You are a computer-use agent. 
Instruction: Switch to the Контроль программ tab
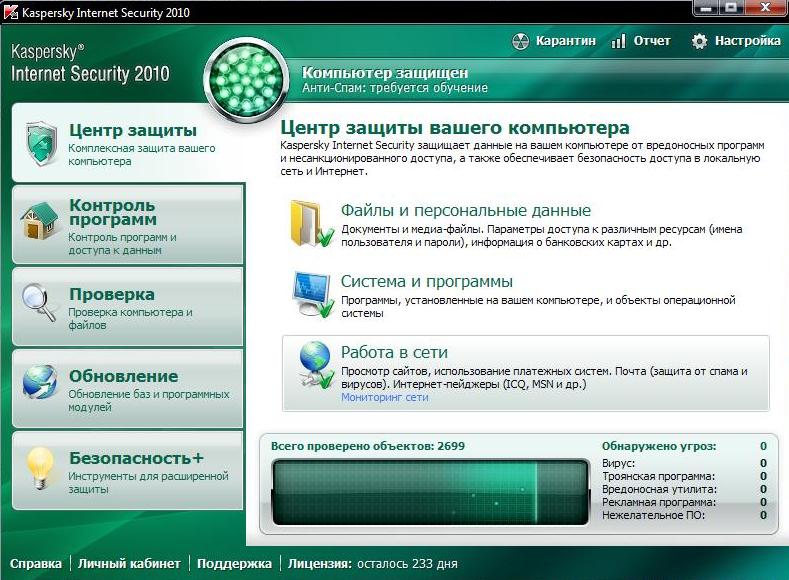coord(128,224)
